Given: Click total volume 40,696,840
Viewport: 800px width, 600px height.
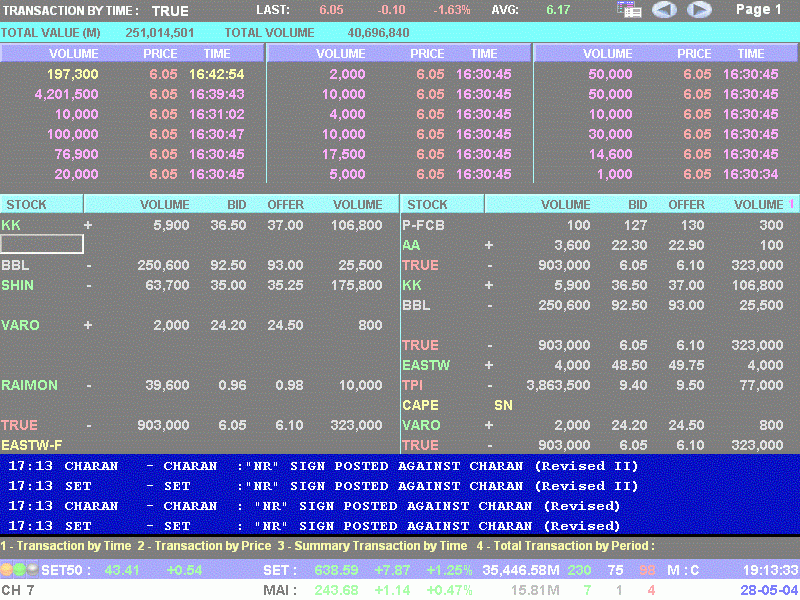Looking at the screenshot, I should click(378, 33).
